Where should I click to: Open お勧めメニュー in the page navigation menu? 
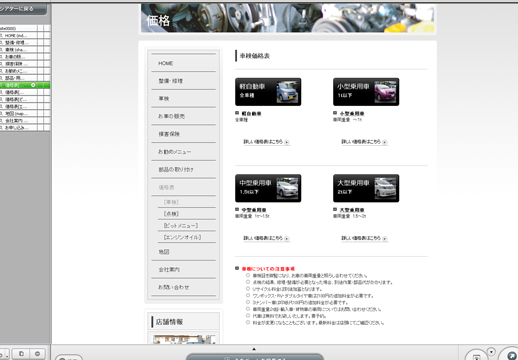(x=183, y=152)
